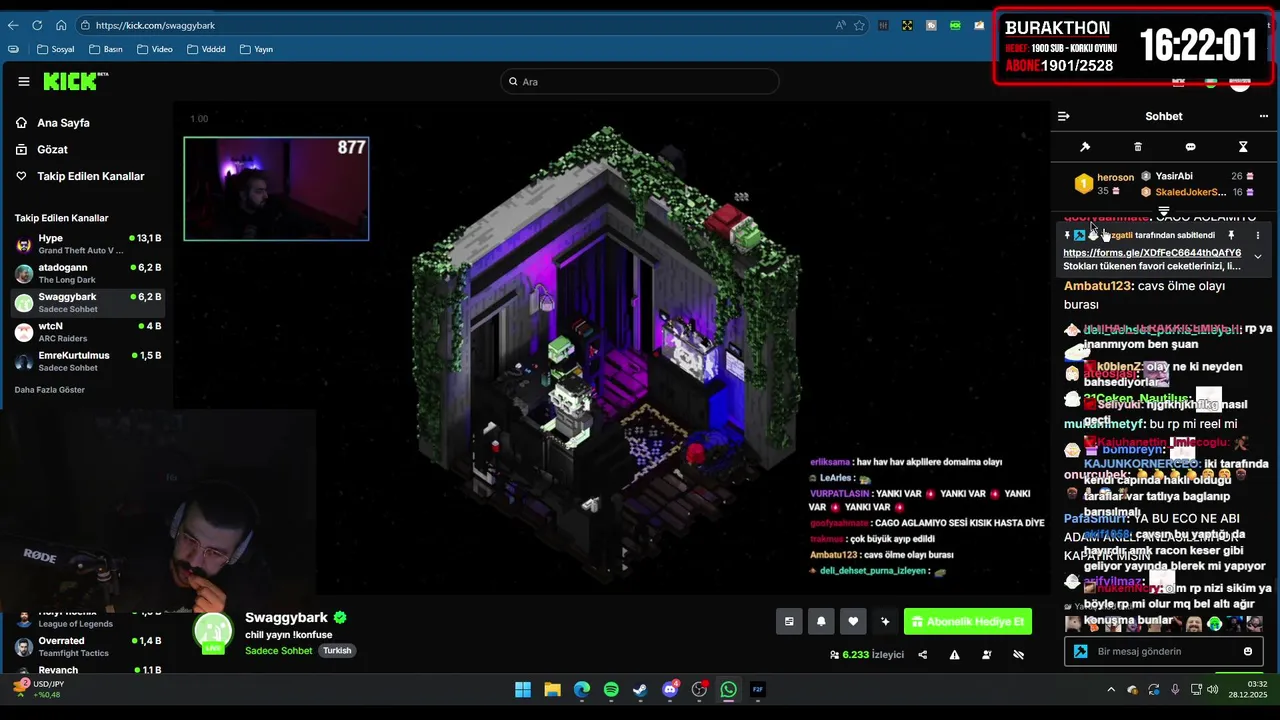Open Spotify from the taskbar
The image size is (1280, 720).
(x=611, y=690)
